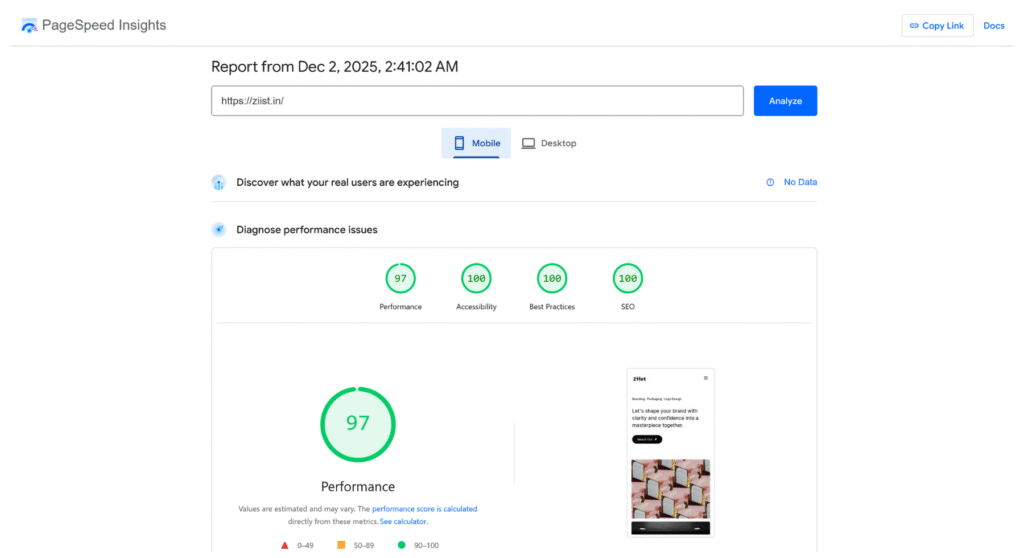
Task: Switch to the Mobile tab
Action: coord(476,143)
